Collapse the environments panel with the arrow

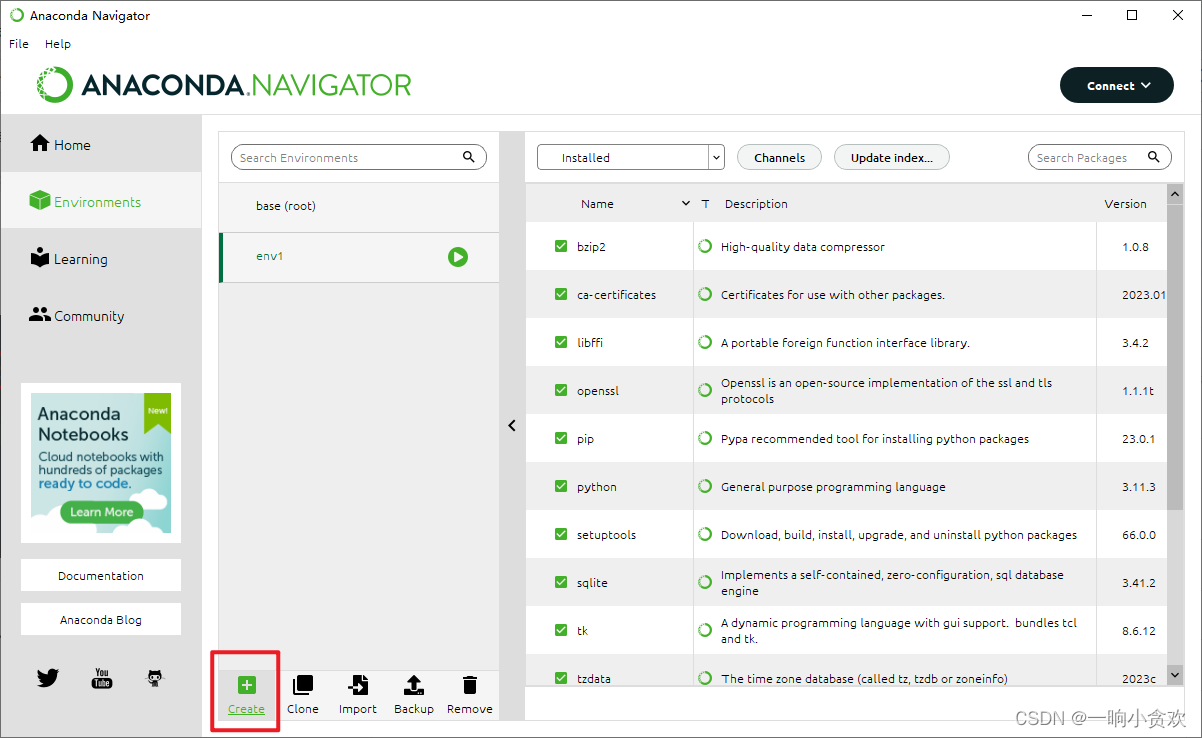point(512,425)
